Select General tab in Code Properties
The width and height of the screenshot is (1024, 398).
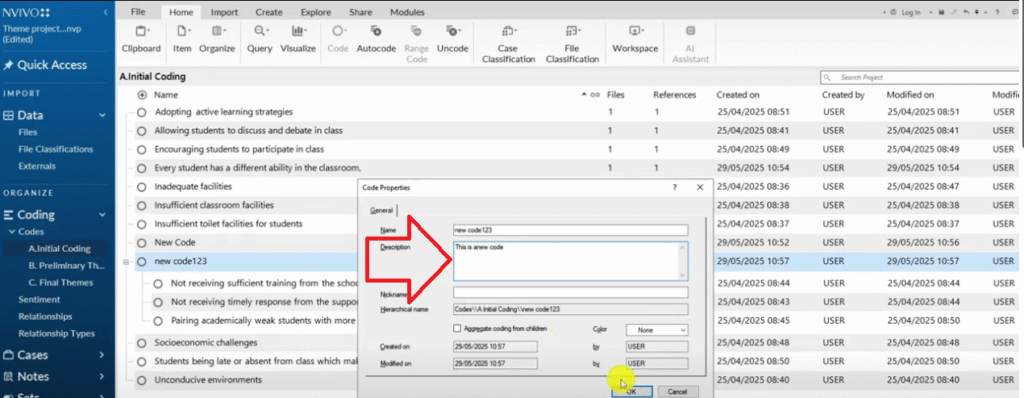pos(381,210)
